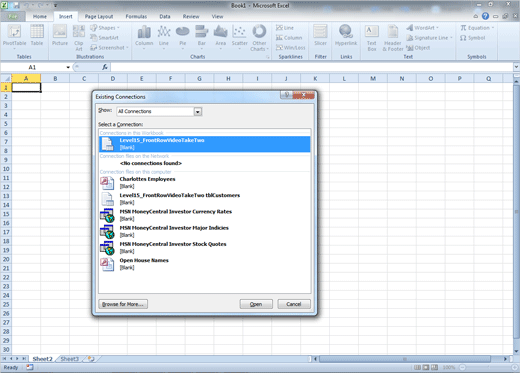Click Signature Line in Text group
This screenshot has height=373, width=520.
click(x=429, y=38)
